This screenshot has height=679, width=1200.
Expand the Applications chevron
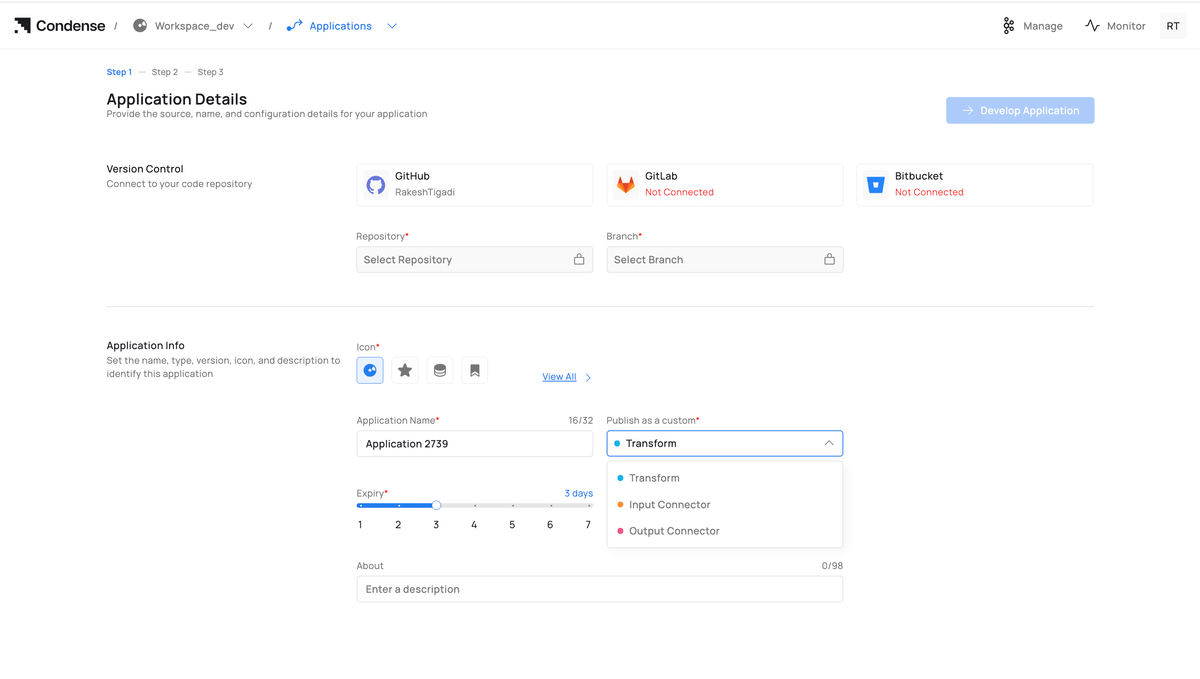(392, 26)
